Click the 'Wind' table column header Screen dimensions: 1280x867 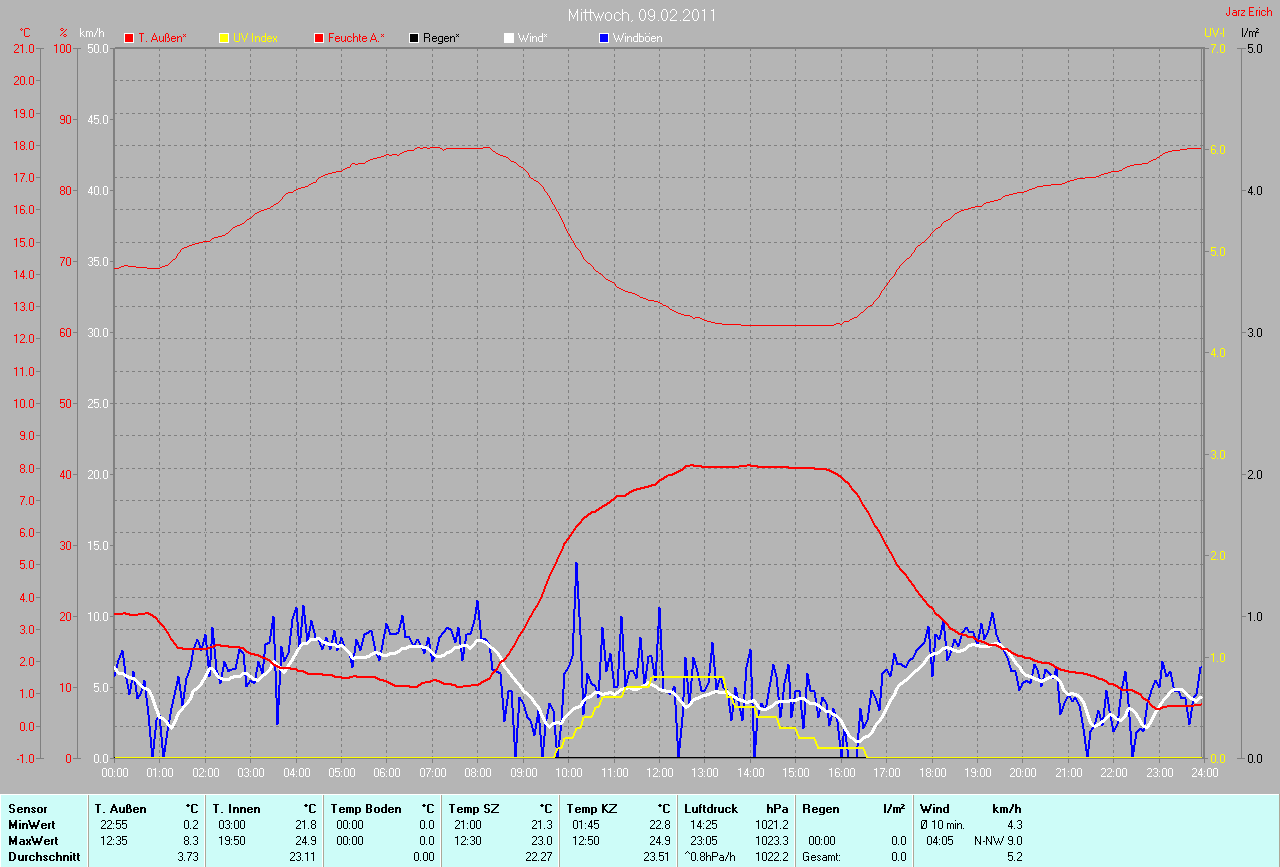pos(935,809)
